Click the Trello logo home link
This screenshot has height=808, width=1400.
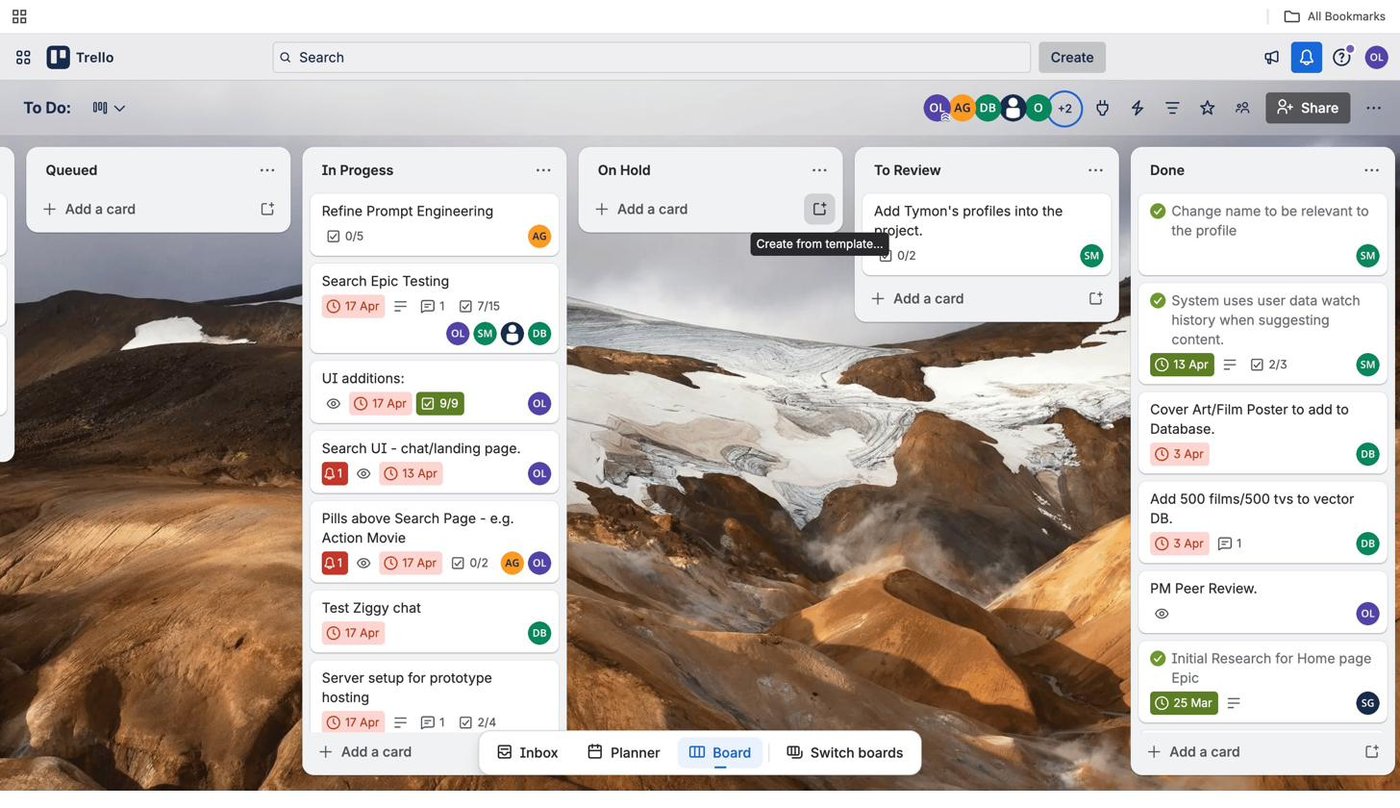81,57
